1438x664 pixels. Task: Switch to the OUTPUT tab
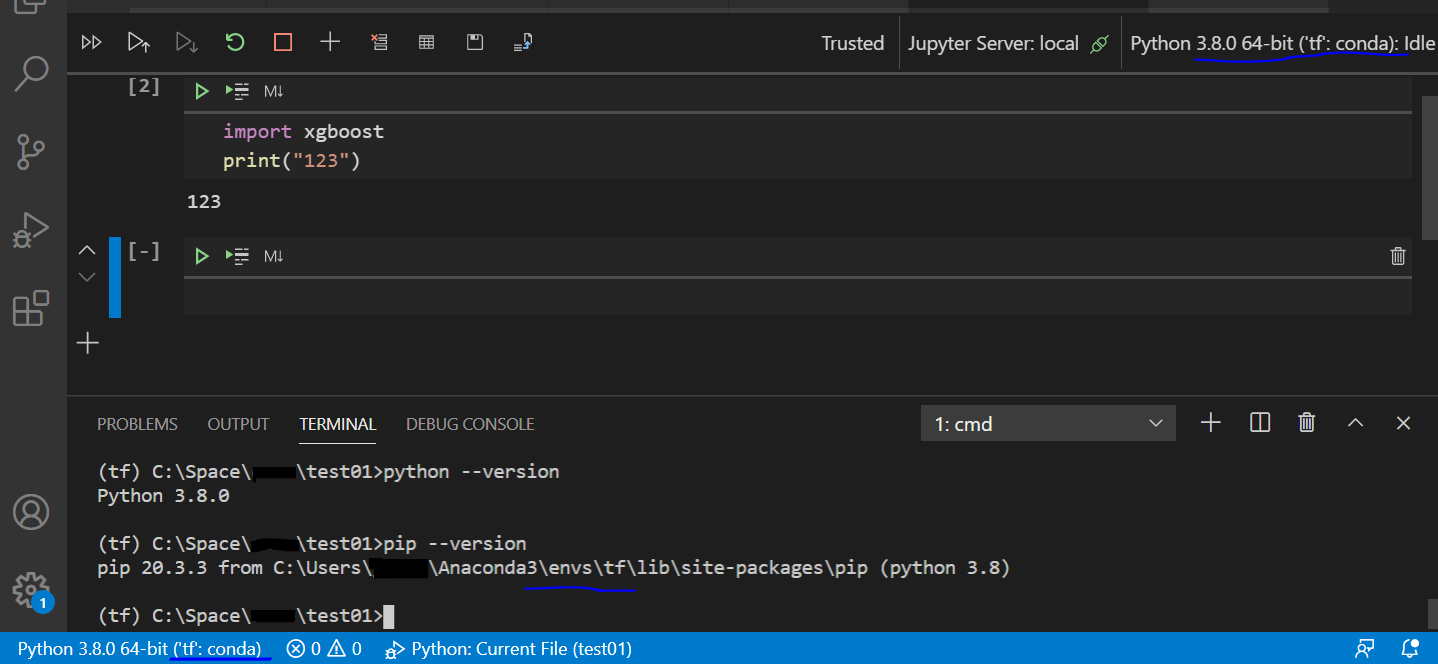pos(238,424)
